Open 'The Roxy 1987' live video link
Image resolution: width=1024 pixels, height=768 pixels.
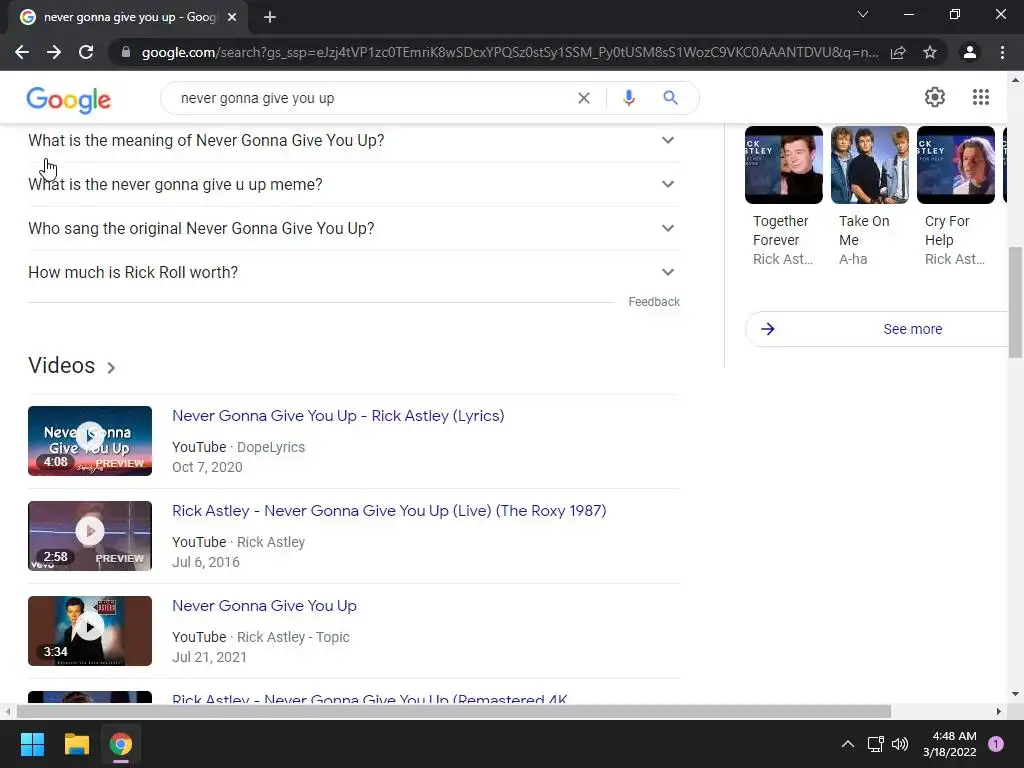coord(389,511)
